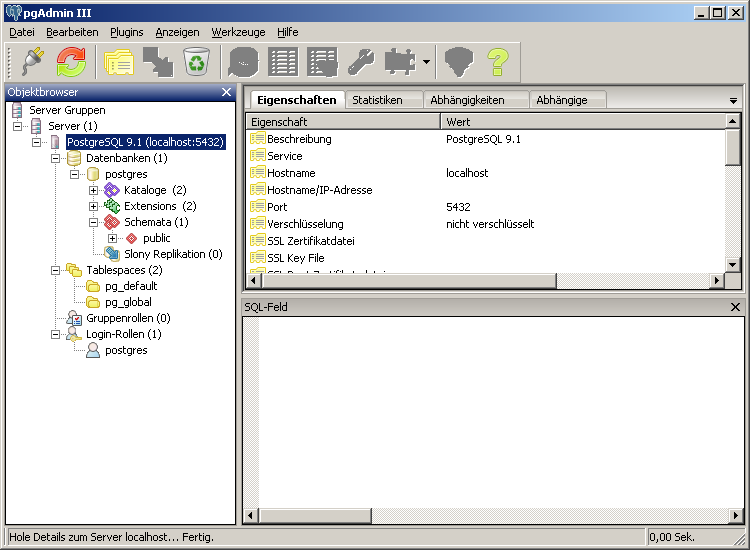Select the SSL Key File property row
750x550 pixels.
point(486,258)
